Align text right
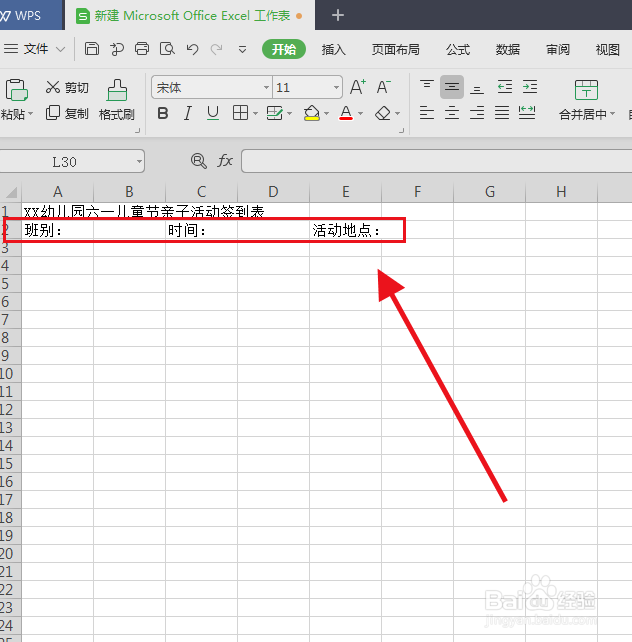The width and height of the screenshot is (632, 642). [477, 113]
